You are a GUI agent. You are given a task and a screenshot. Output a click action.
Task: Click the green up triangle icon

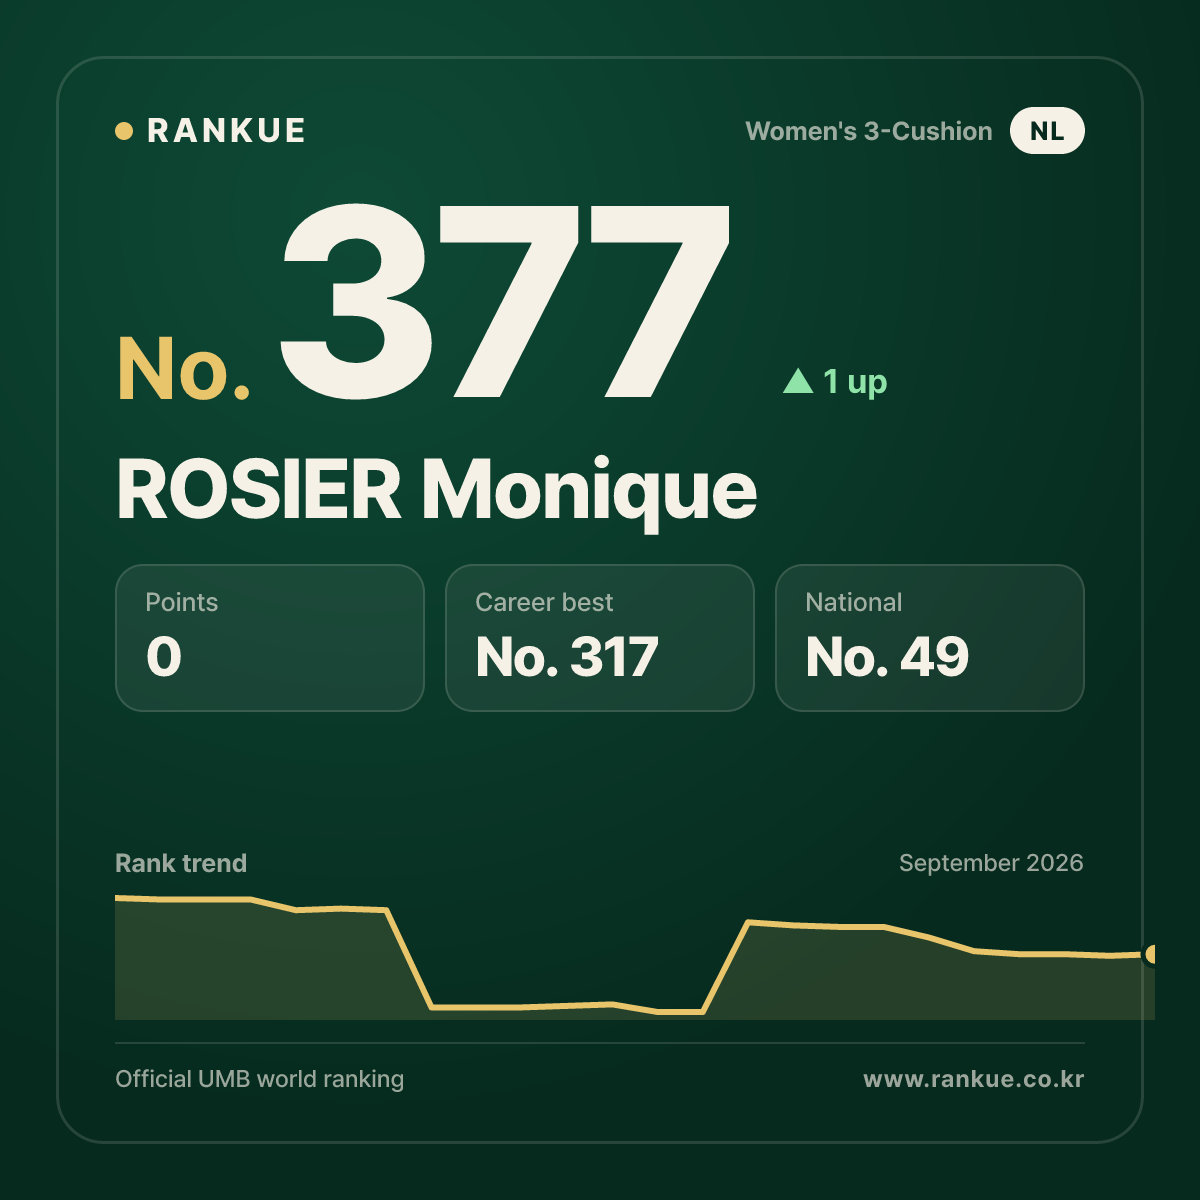798,381
